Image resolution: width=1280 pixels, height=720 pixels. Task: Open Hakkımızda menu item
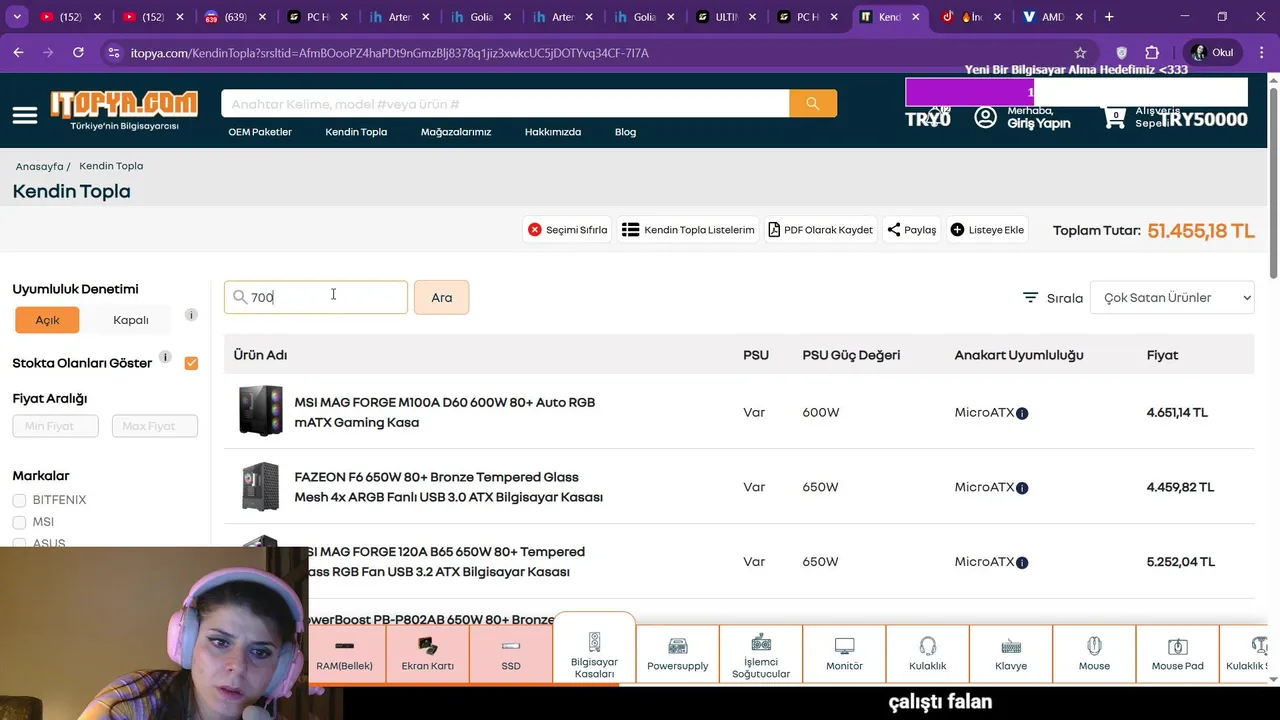(x=553, y=132)
